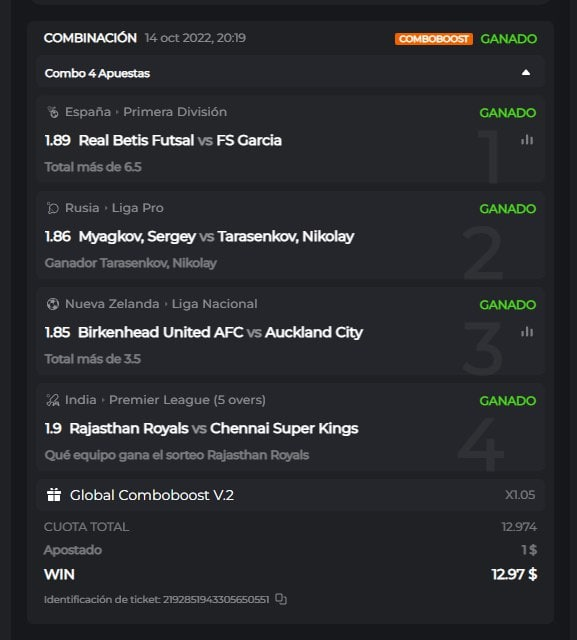Screen dimensions: 577x640
Task: Open stats icon for Real Betis Futsal match
Action: [x=527, y=140]
